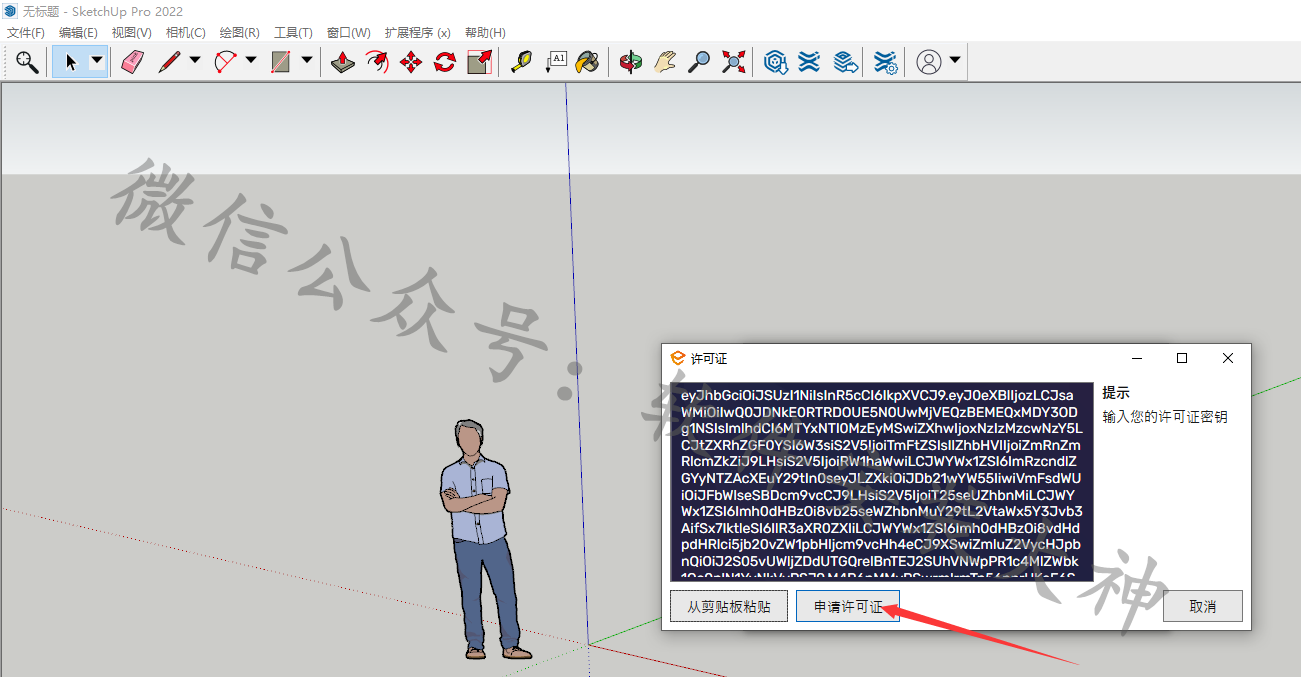Click the 许可证 dialog title icon
The width and height of the screenshot is (1301, 677).
click(677, 358)
